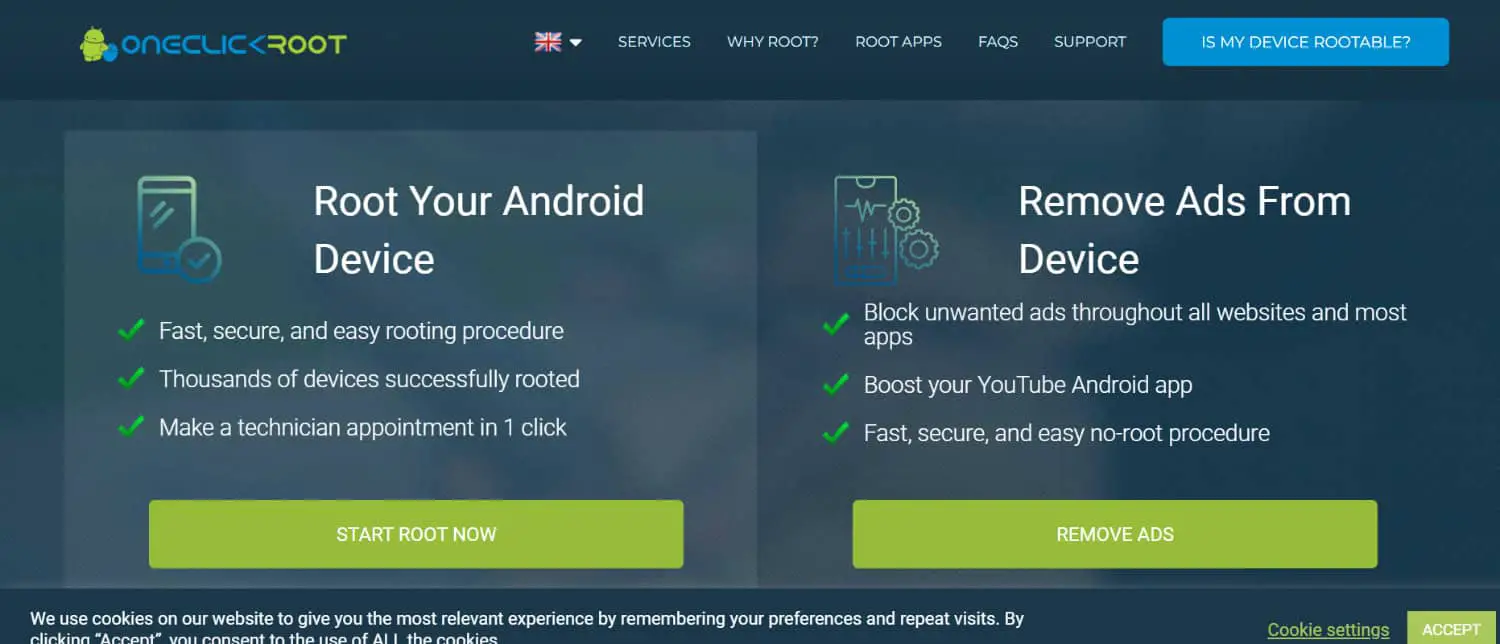Click checkmark beside Thousands of devices rooted

pyautogui.click(x=131, y=378)
